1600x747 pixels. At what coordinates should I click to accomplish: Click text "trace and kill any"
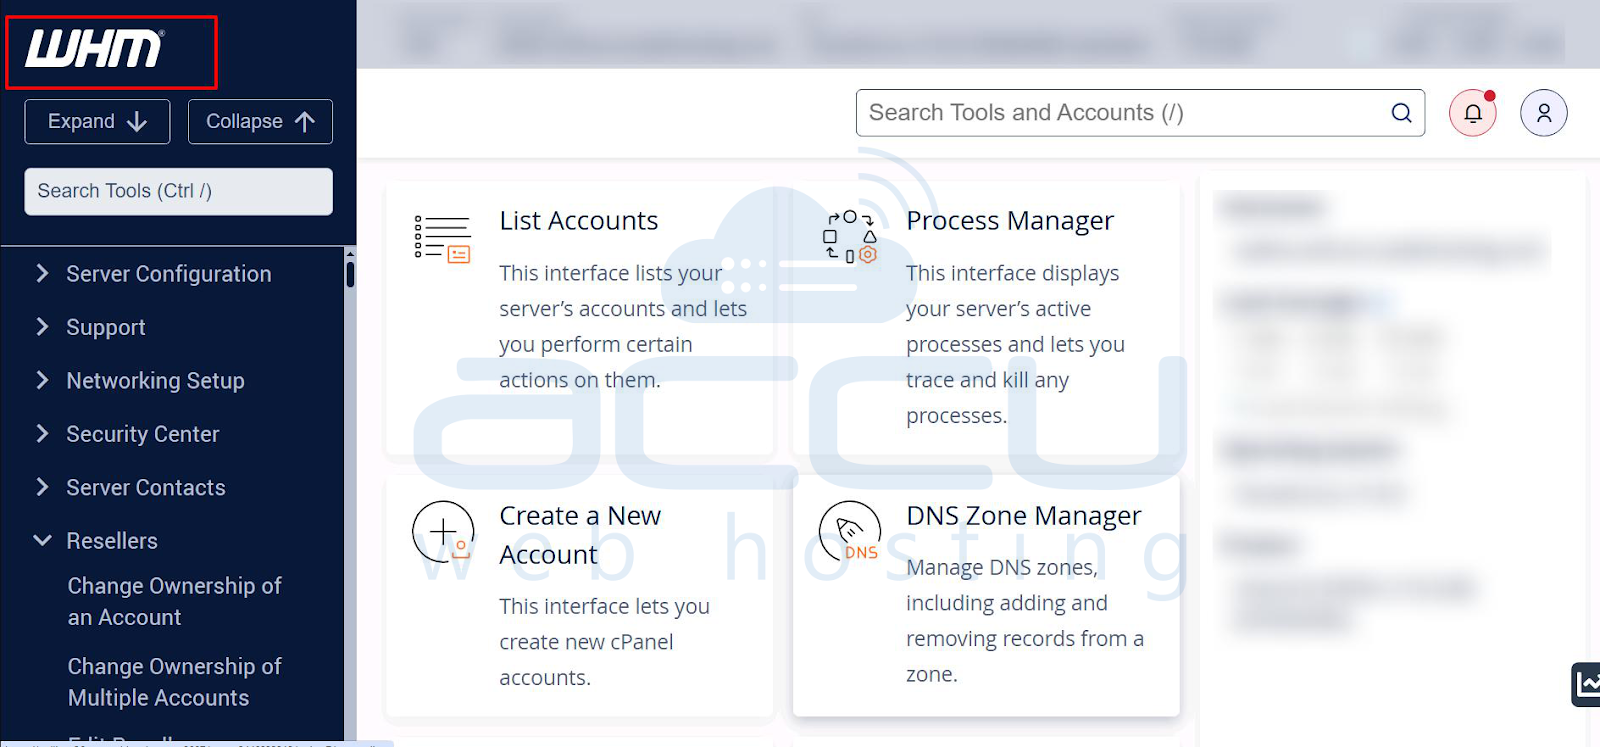(x=987, y=380)
